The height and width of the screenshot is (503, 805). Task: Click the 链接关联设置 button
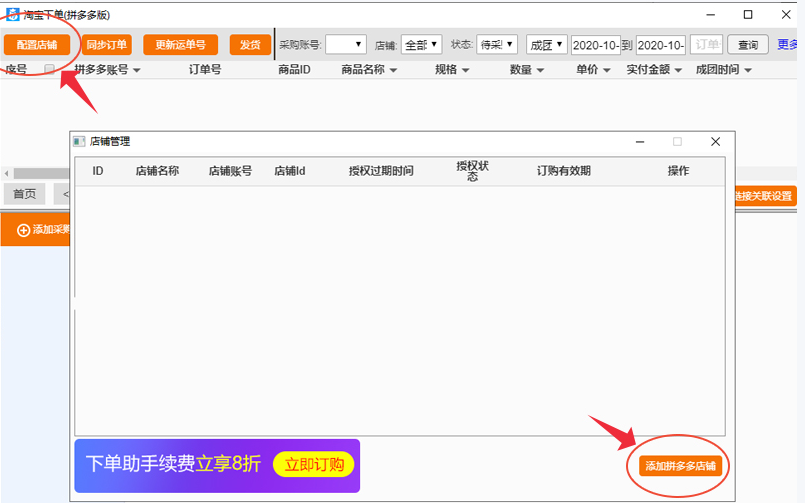pos(766,196)
